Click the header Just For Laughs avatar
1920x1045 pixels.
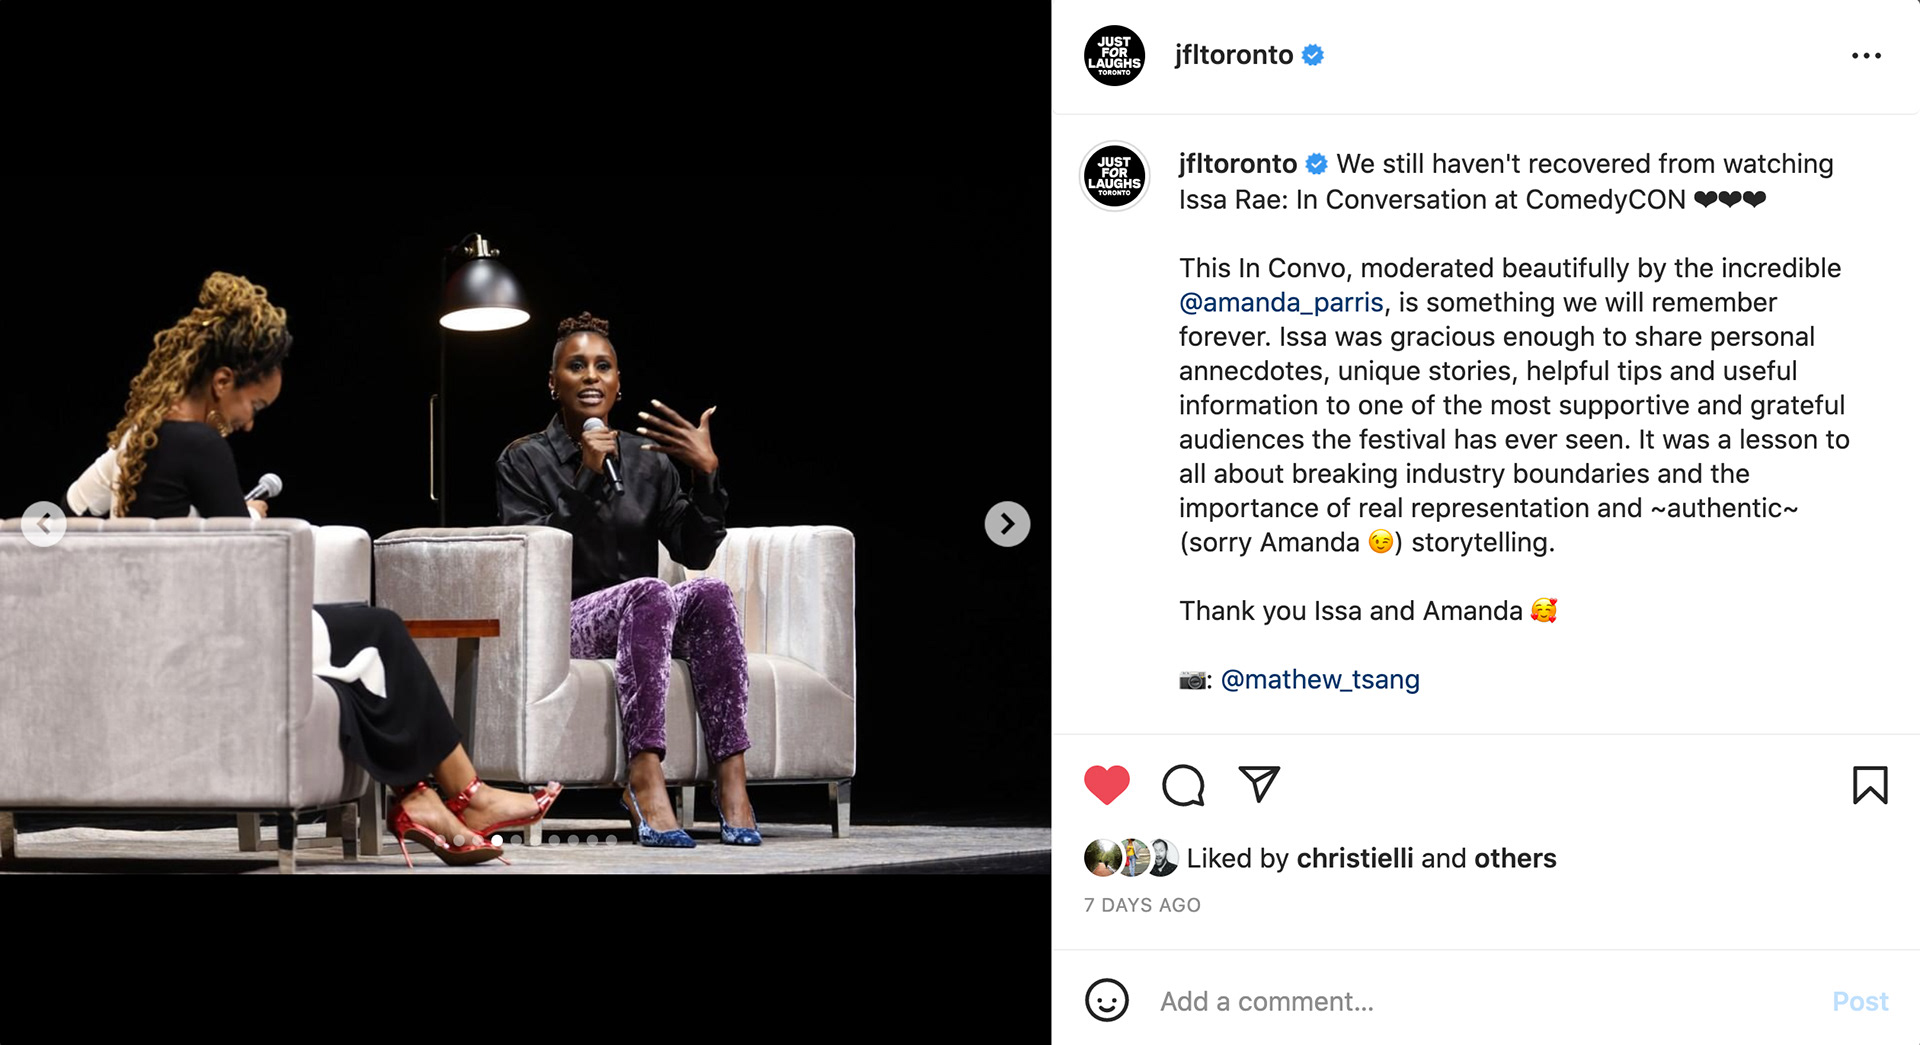click(1114, 56)
